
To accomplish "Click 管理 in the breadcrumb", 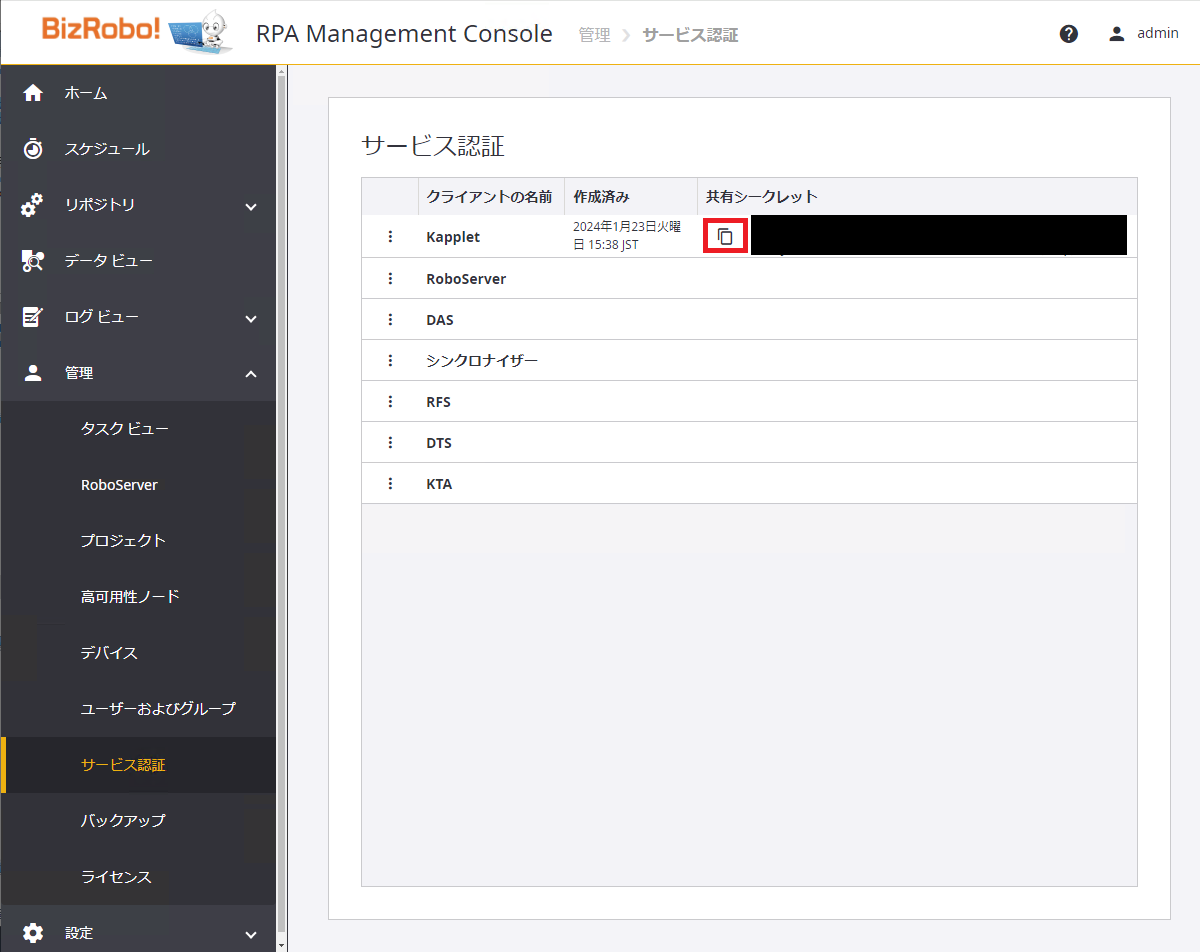I will [594, 35].
